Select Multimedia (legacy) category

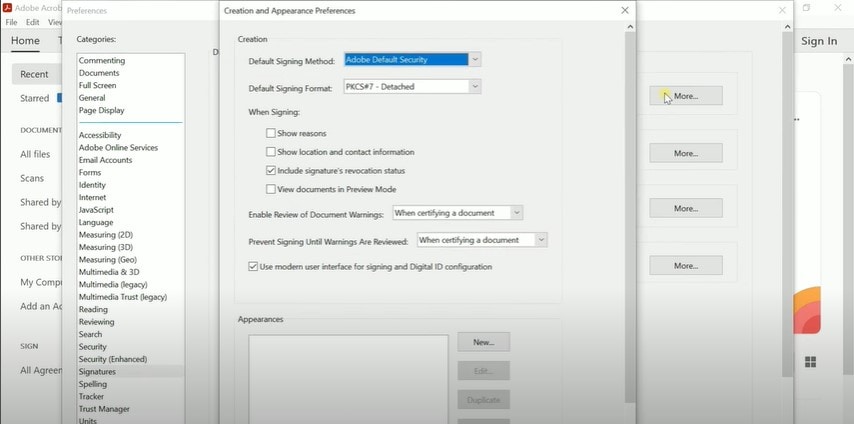113,284
